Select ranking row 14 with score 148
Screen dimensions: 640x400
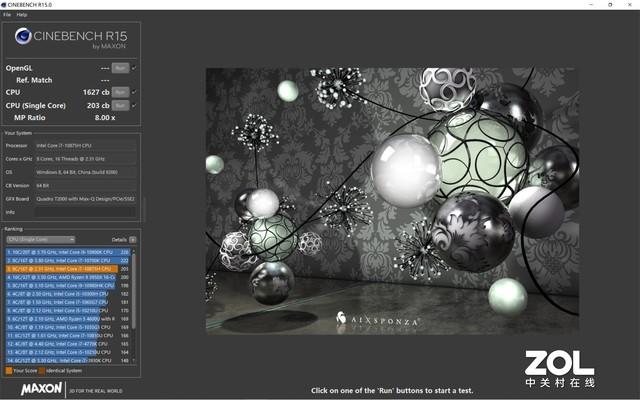[x=68, y=361]
